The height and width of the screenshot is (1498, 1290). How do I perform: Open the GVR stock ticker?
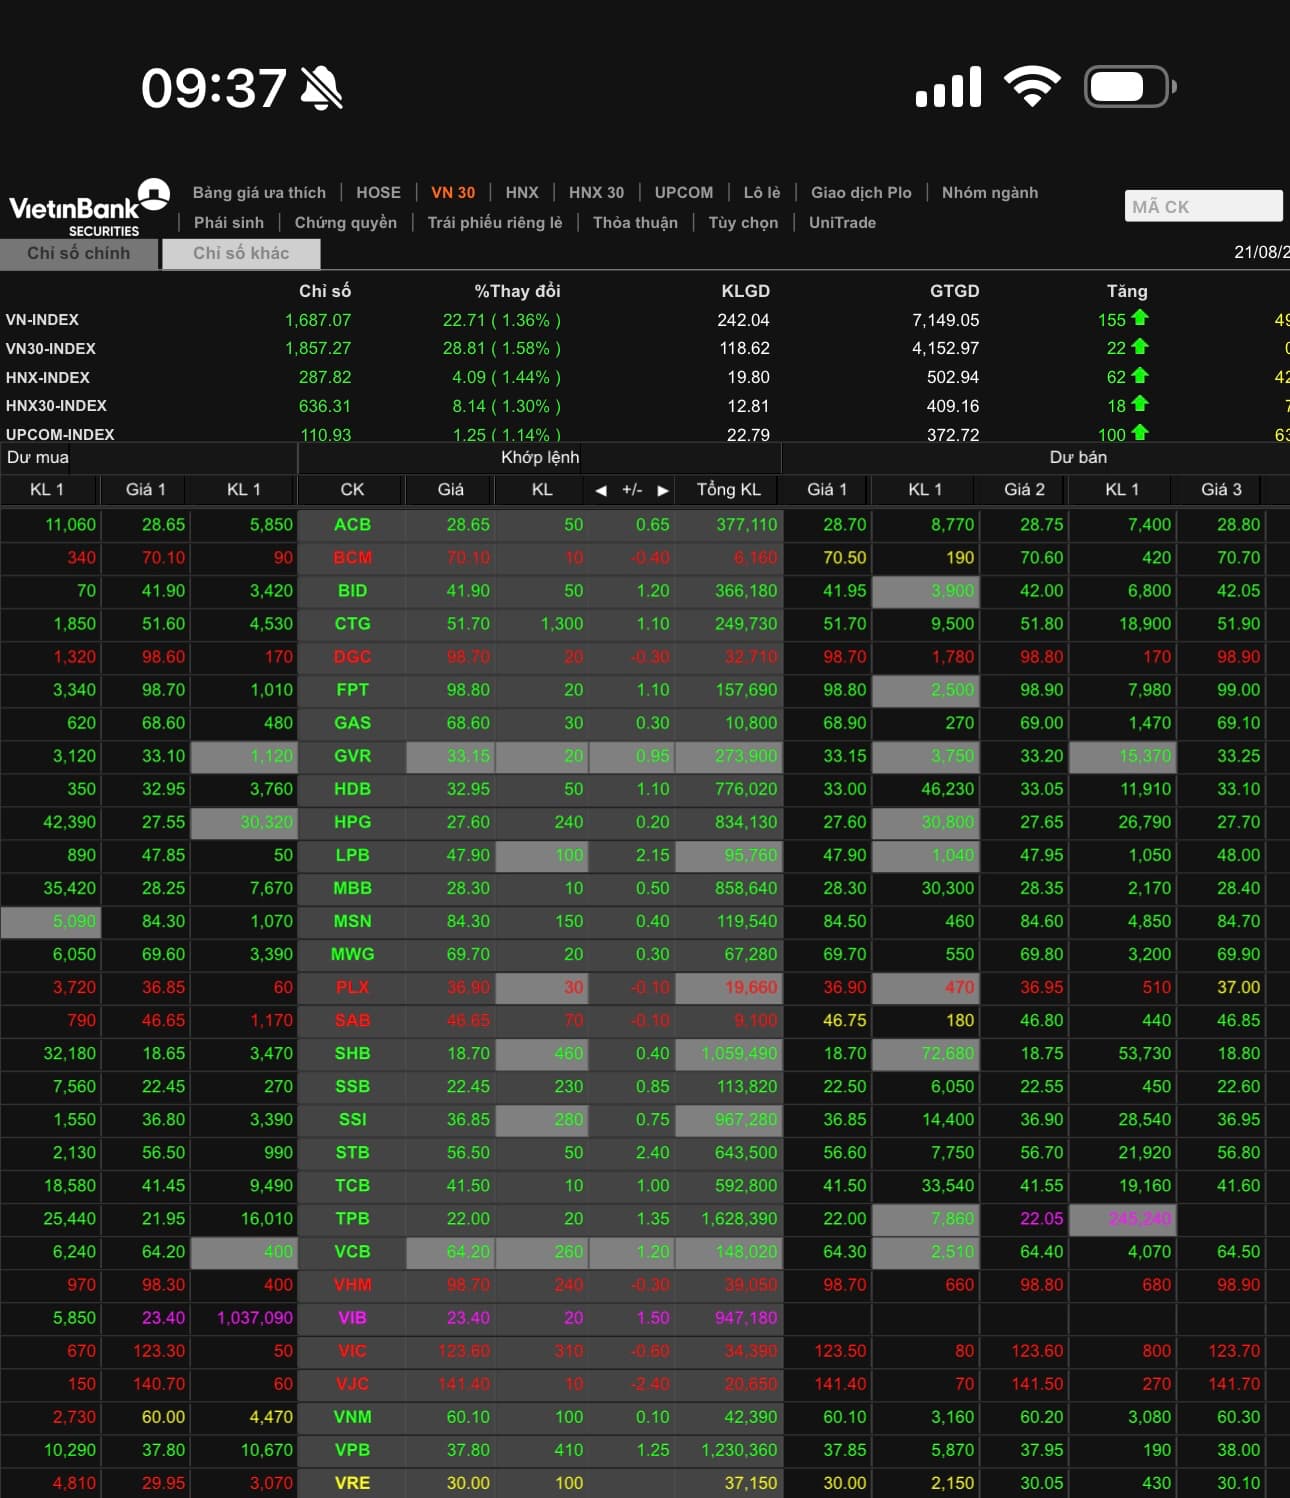[x=352, y=756]
